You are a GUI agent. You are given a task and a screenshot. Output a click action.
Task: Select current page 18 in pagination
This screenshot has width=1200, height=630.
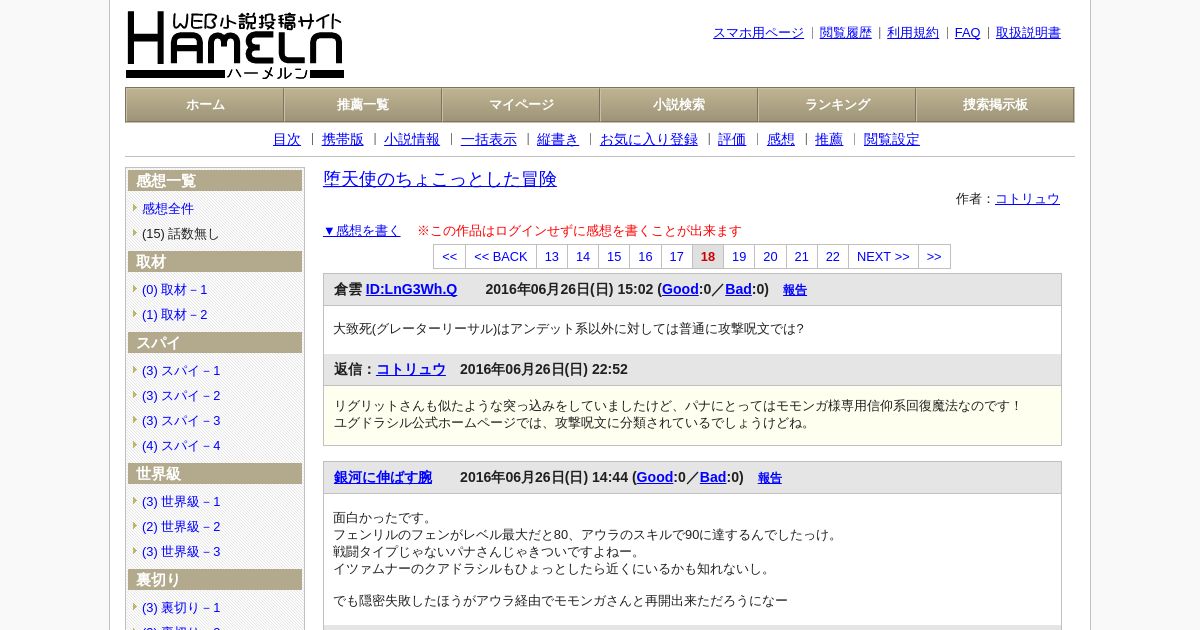point(708,257)
